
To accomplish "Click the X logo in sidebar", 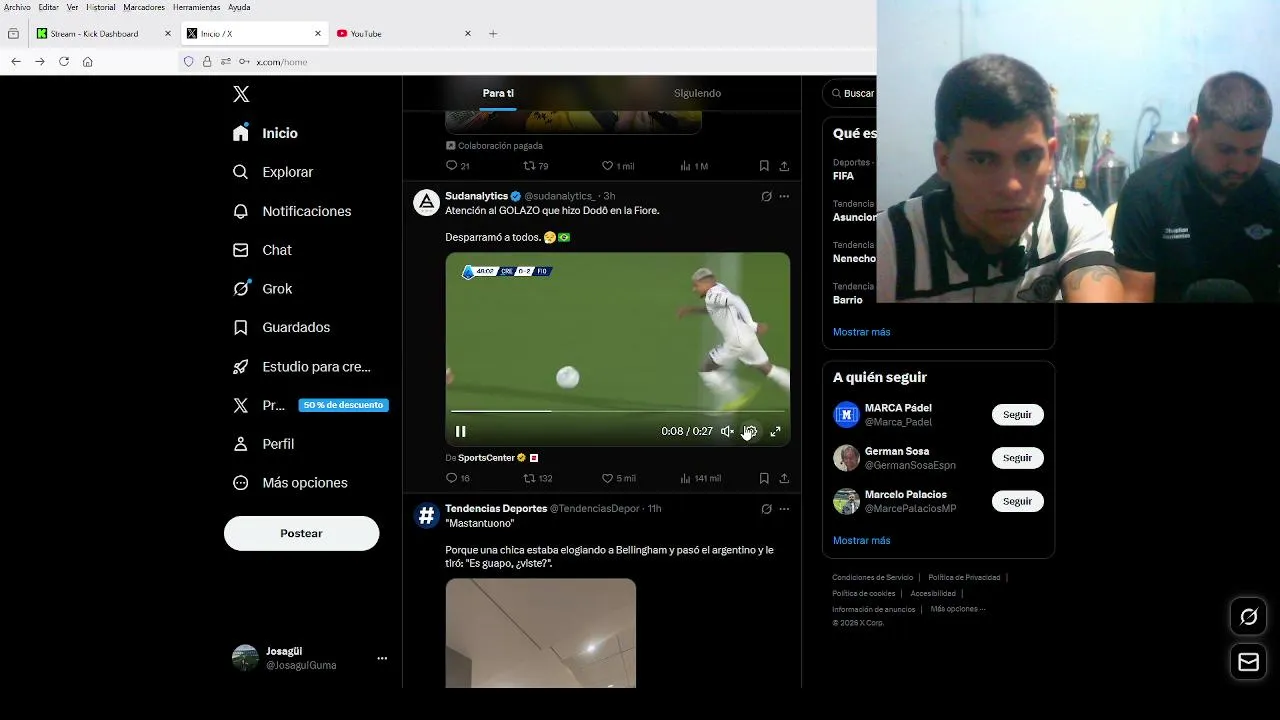I will click(241, 94).
